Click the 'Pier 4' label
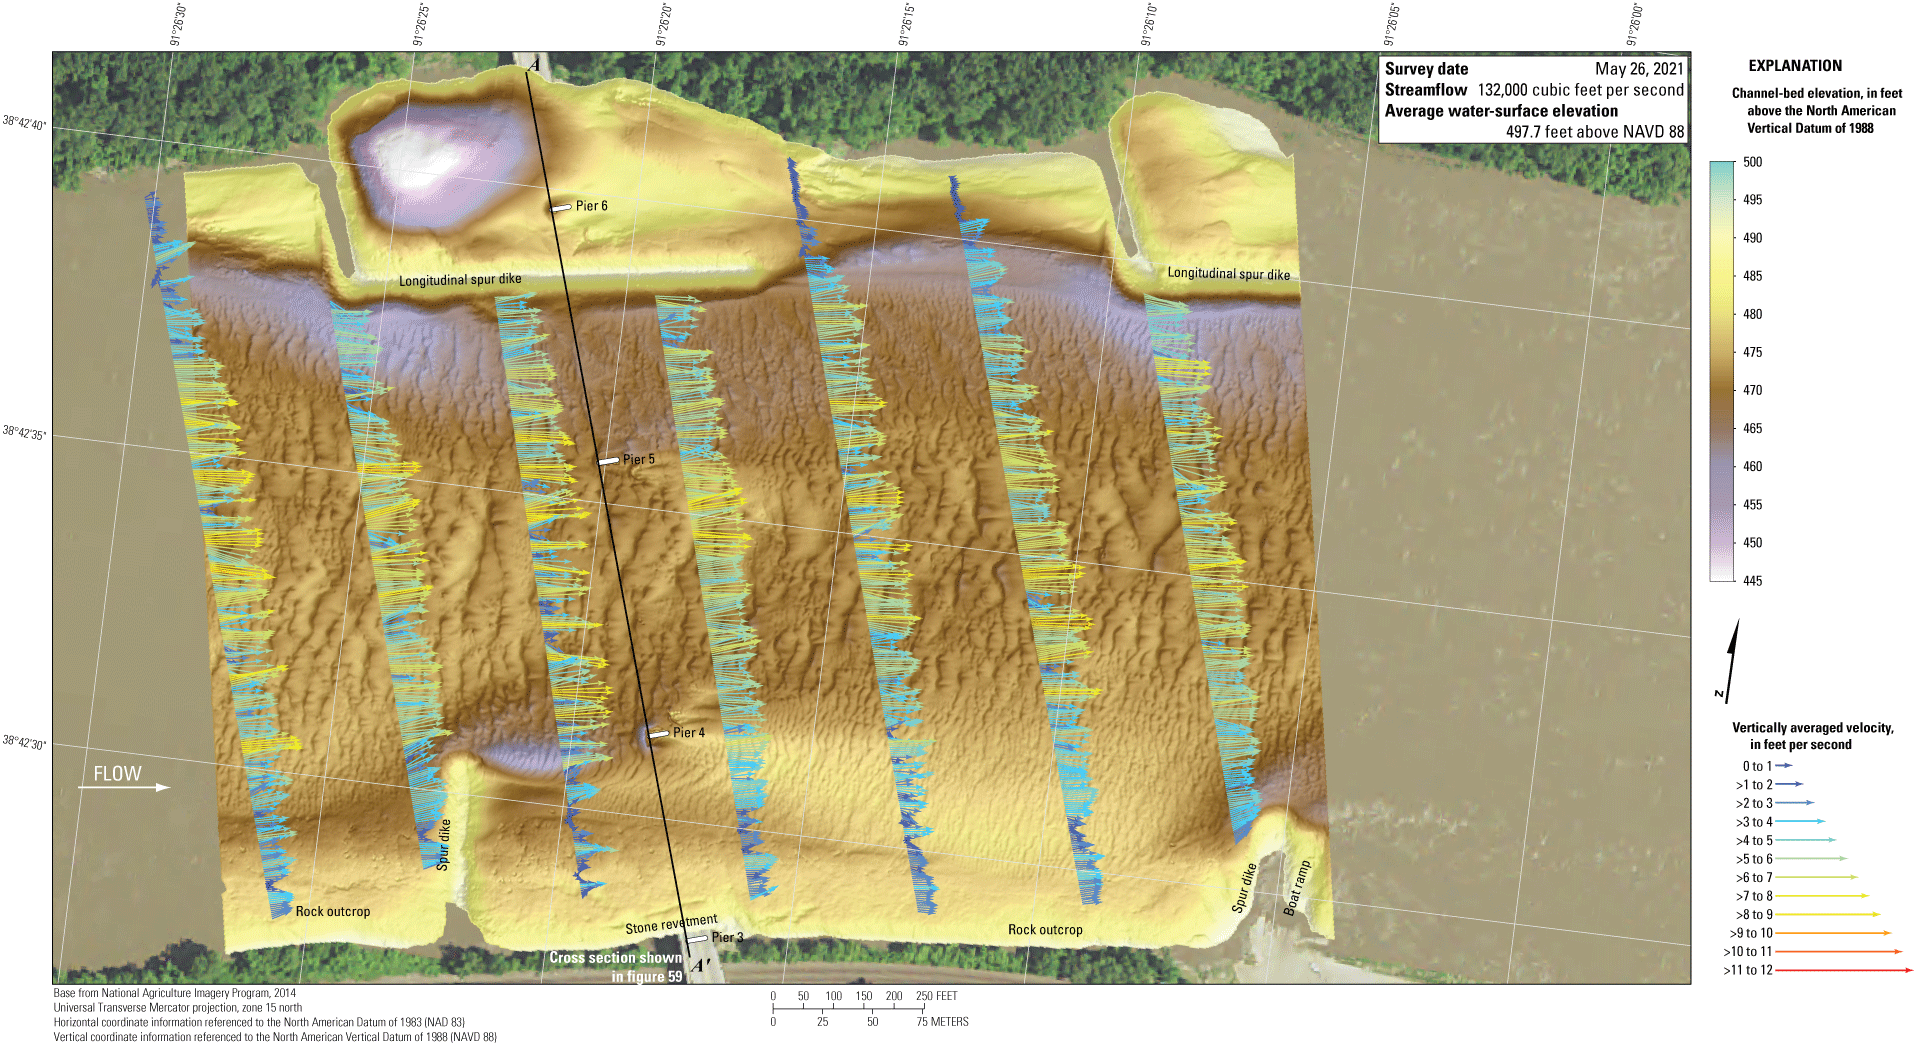1915x1043 pixels. 688,733
